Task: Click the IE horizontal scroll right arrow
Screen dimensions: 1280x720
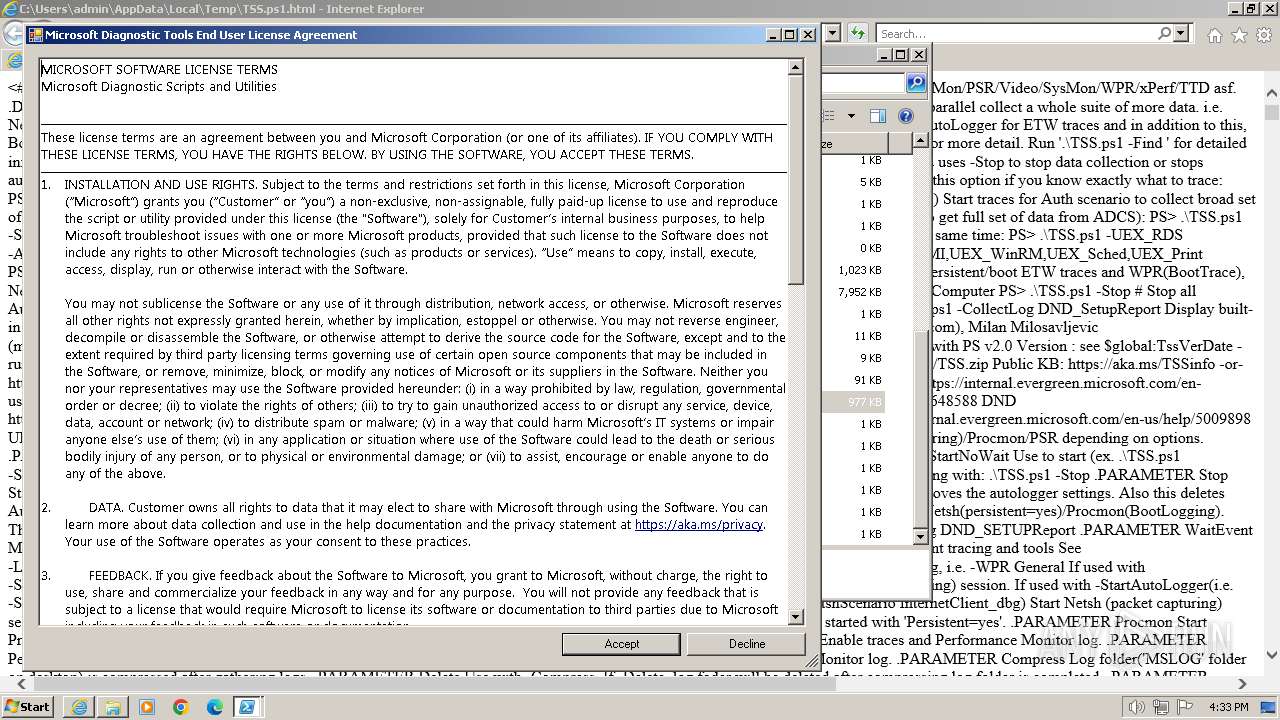Action: tap(1243, 683)
